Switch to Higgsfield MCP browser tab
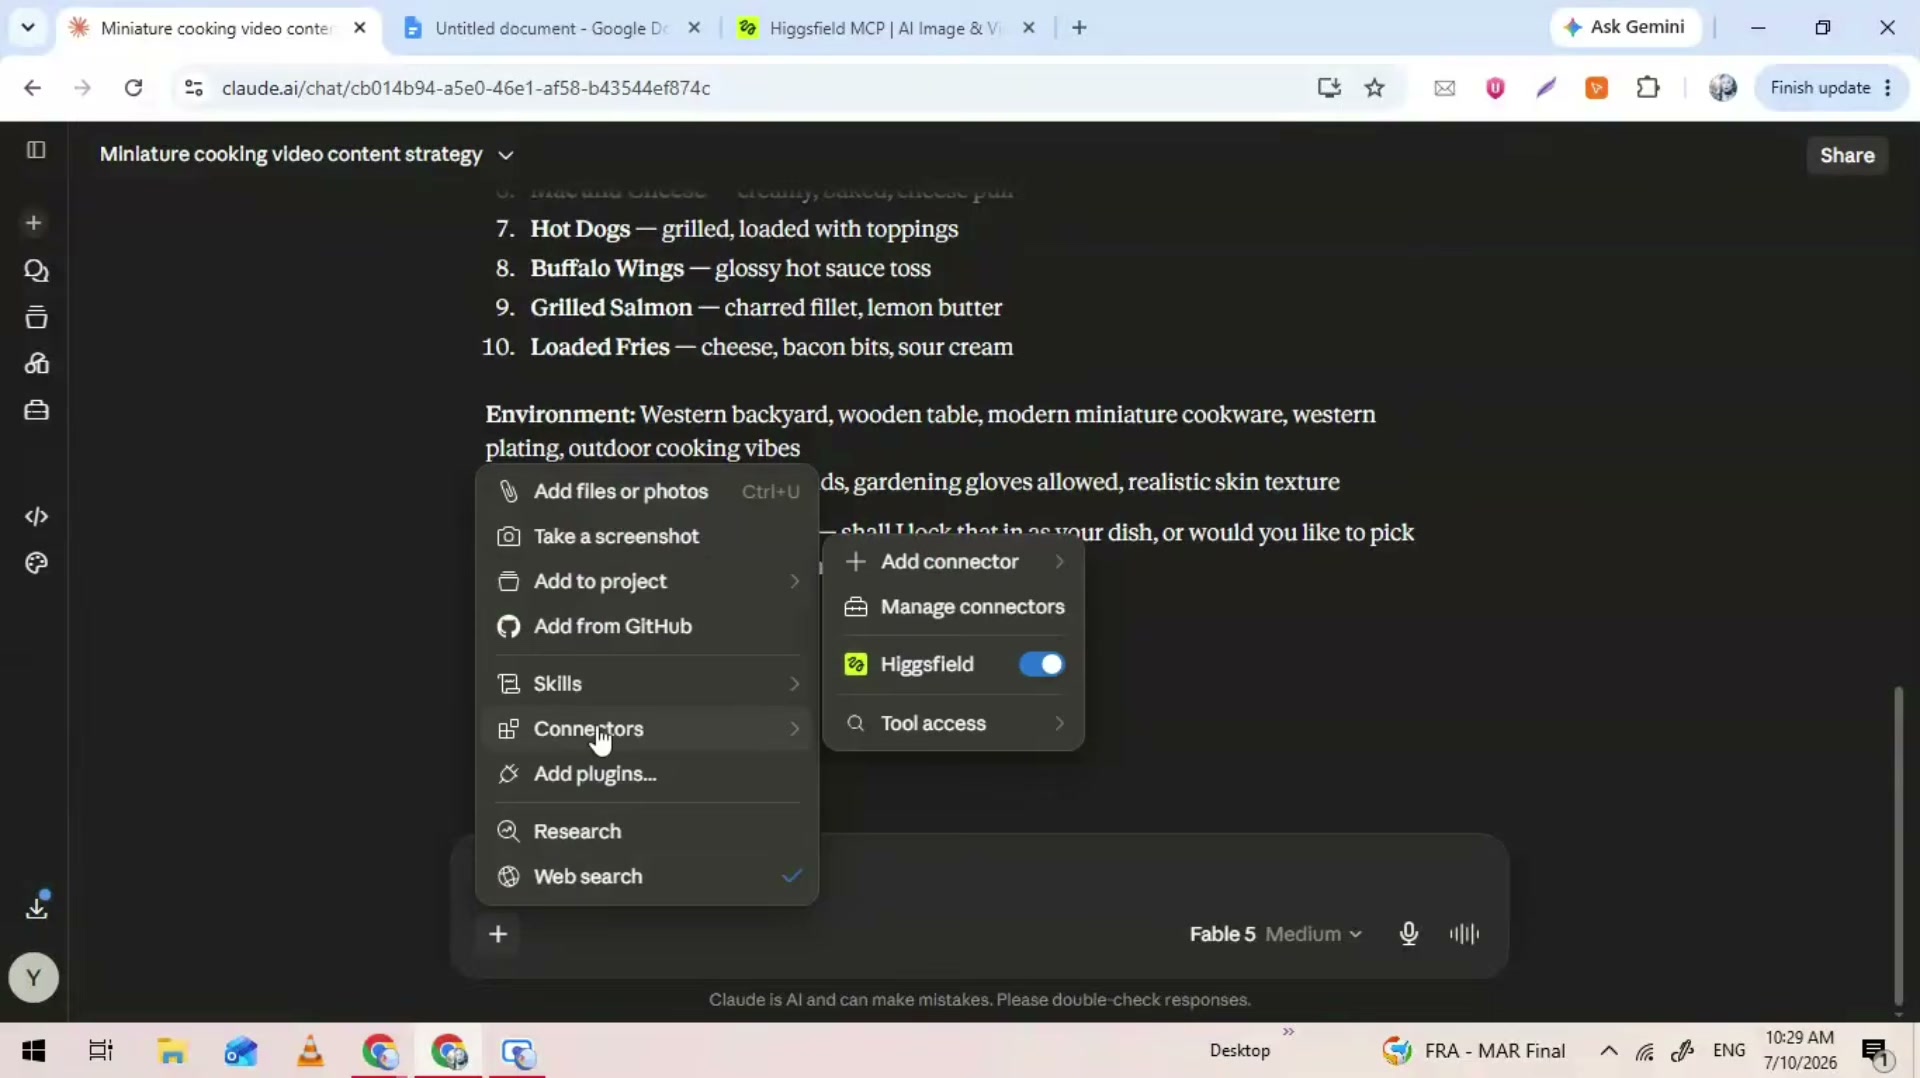This screenshot has height=1078, width=1920. coord(885,28)
